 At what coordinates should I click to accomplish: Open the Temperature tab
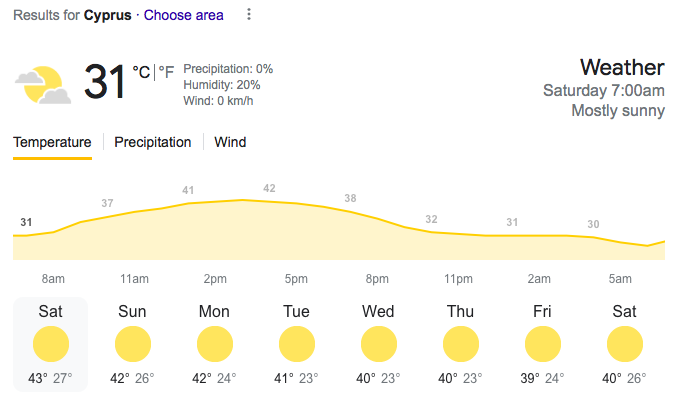52,142
